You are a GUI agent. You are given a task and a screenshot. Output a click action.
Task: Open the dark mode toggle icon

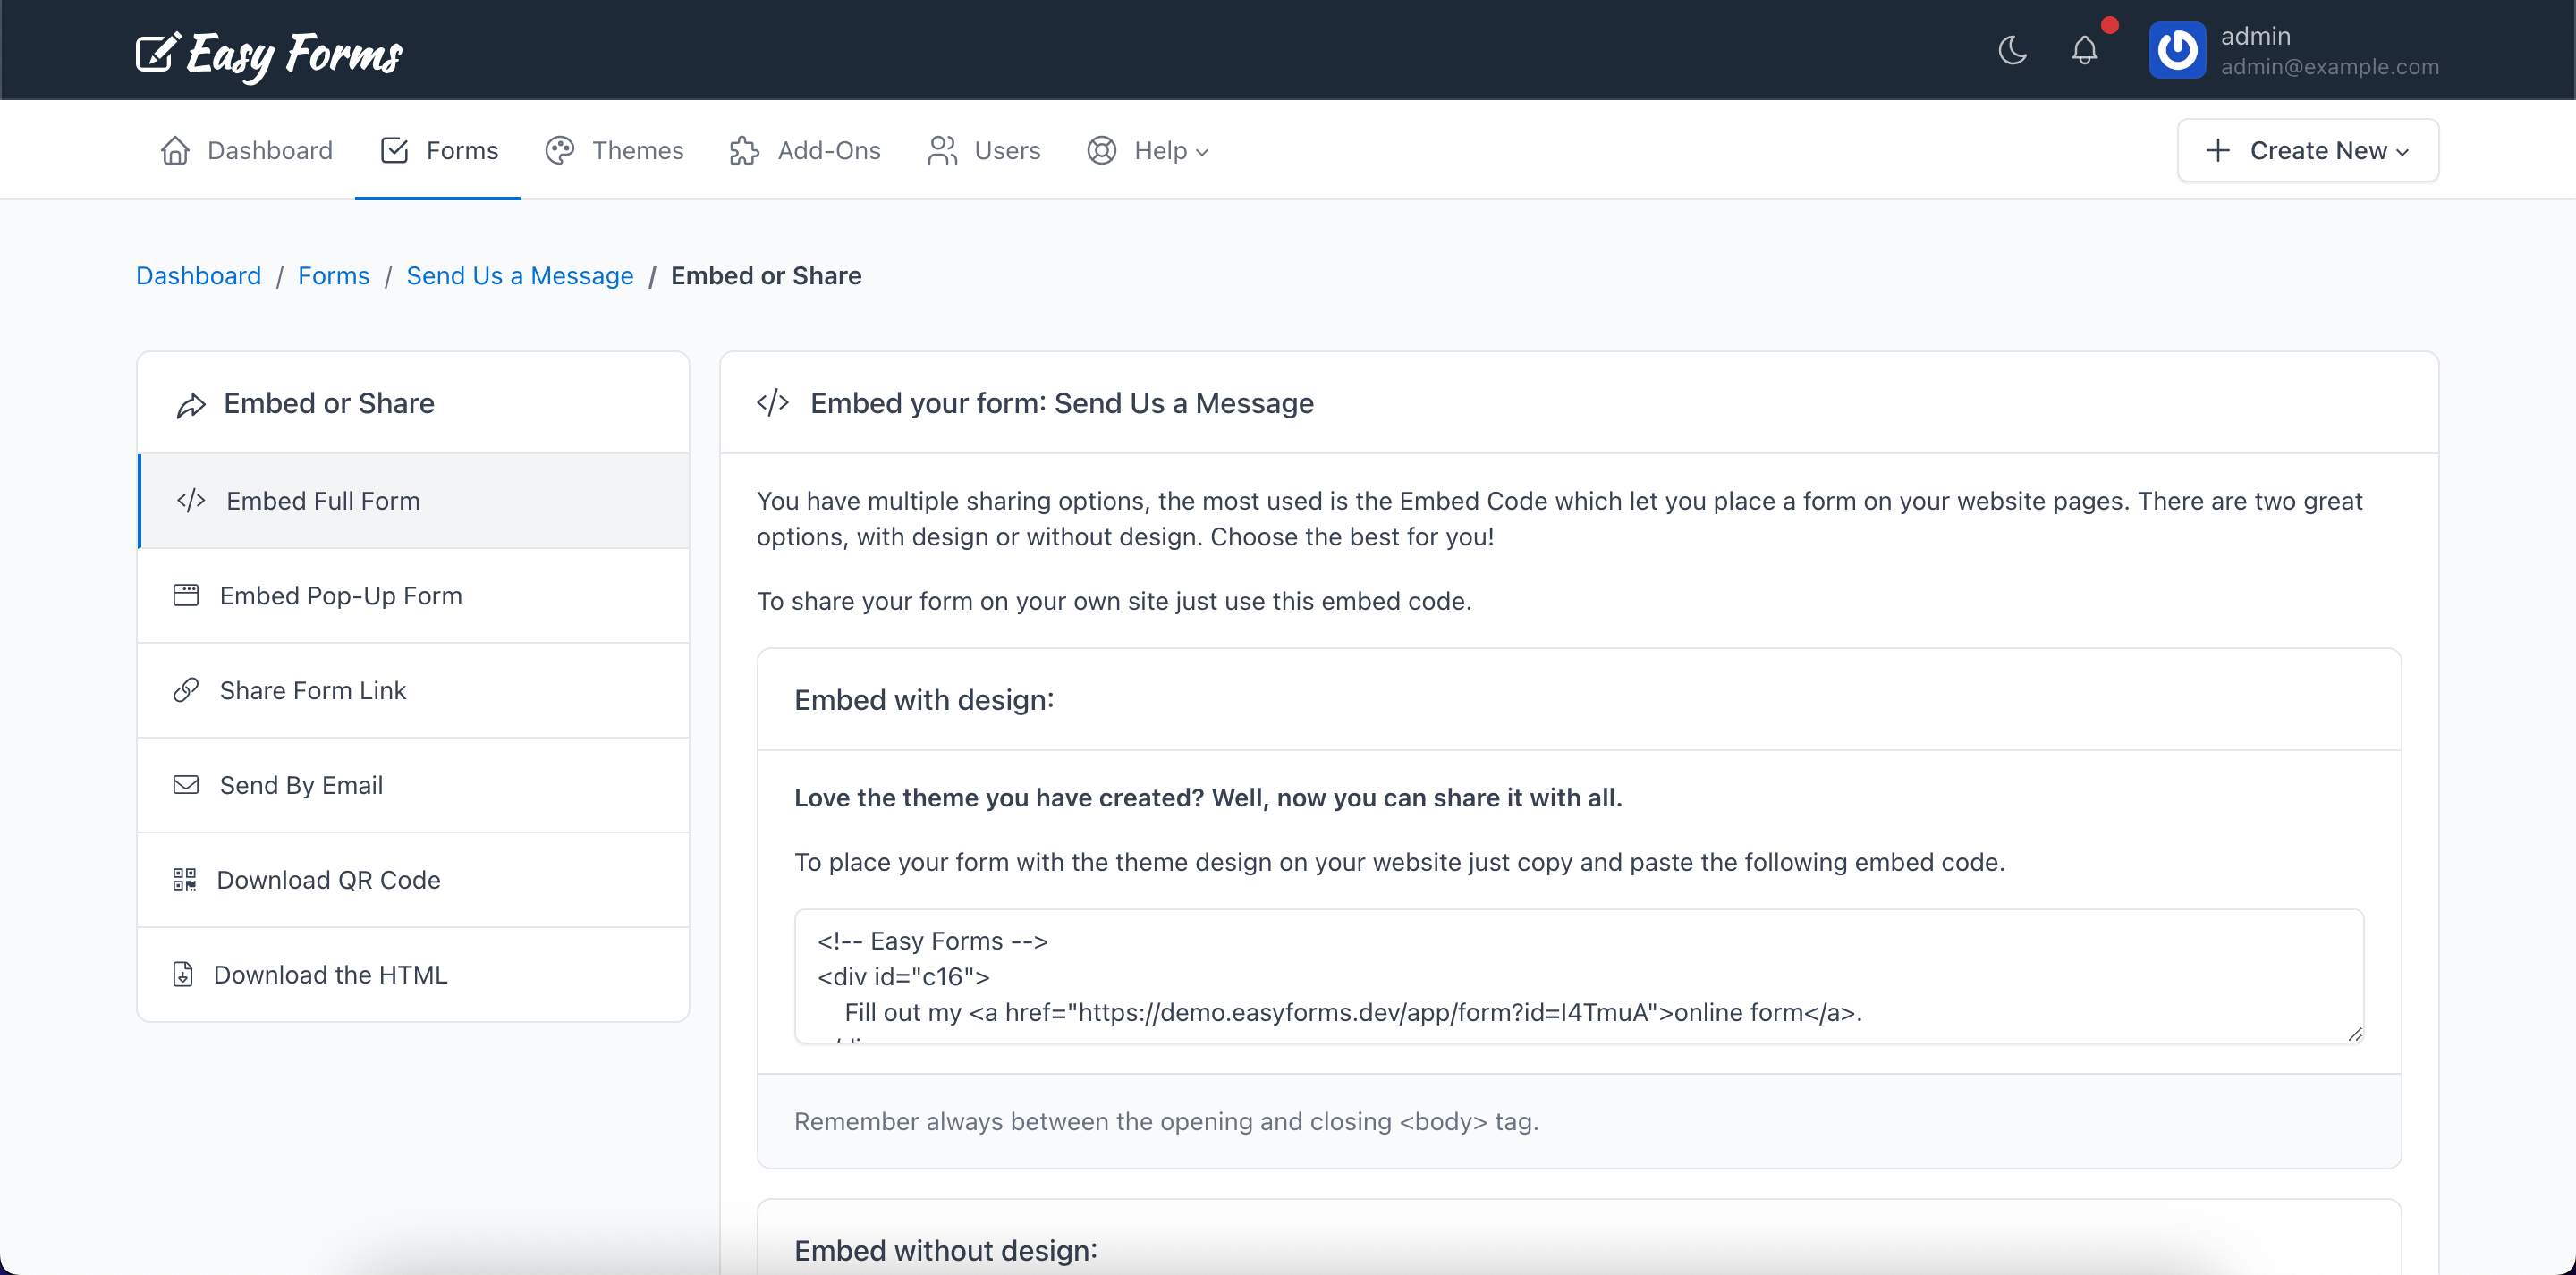click(x=2011, y=50)
